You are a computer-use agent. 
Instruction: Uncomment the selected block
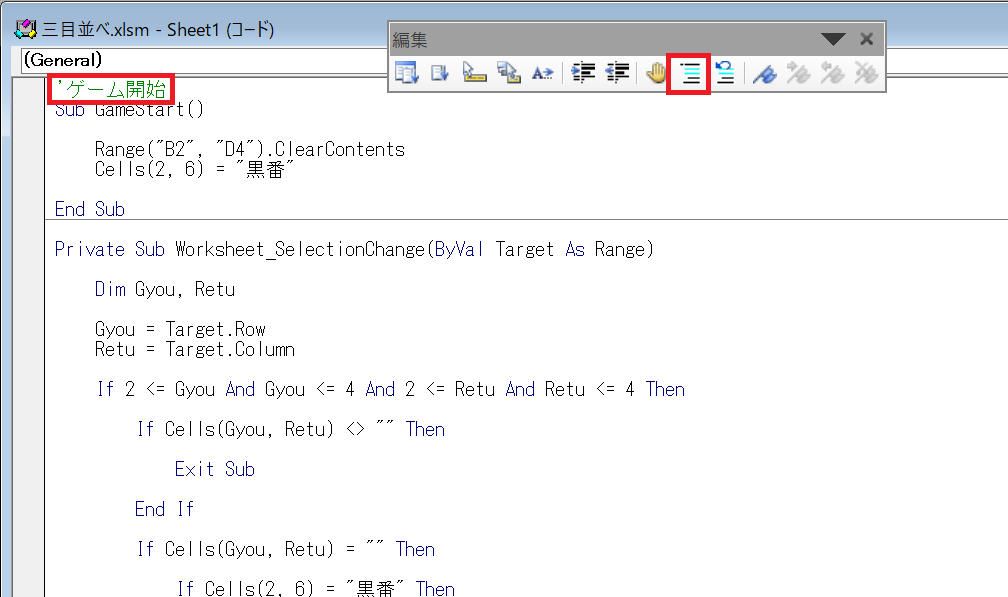tap(725, 73)
